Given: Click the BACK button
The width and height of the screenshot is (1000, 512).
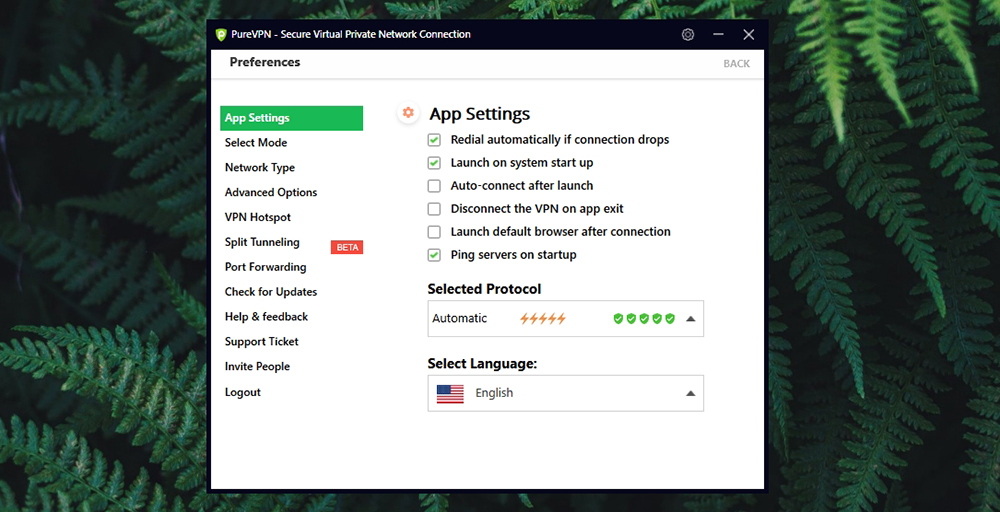Looking at the screenshot, I should click(736, 64).
